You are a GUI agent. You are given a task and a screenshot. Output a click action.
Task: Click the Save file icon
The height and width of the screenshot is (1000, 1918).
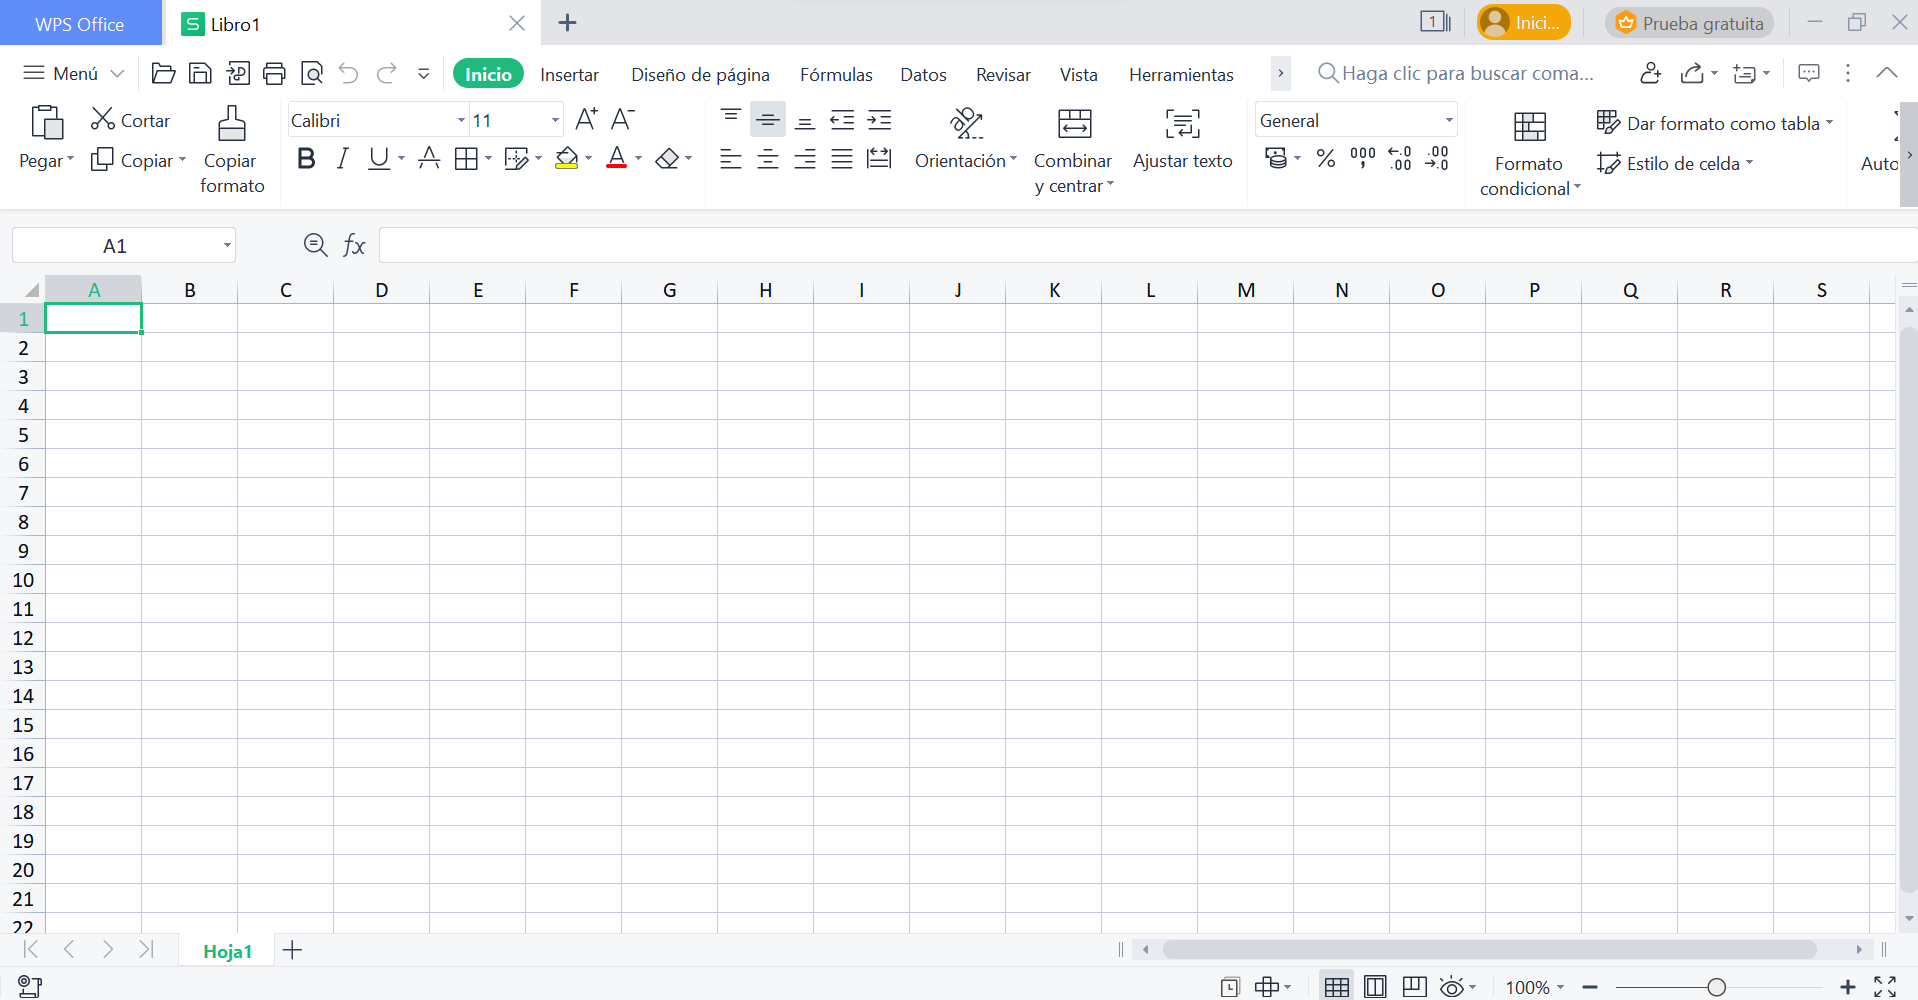coord(200,73)
